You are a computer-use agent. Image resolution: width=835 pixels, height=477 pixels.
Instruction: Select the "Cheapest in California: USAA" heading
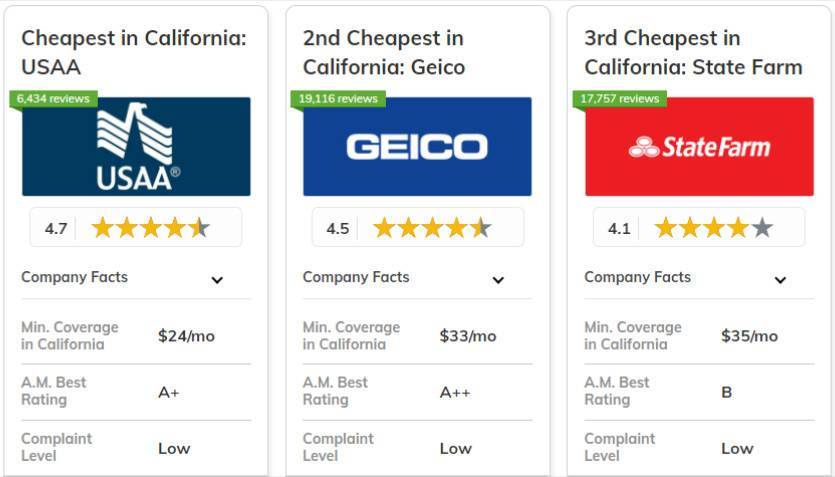pyautogui.click(x=134, y=53)
